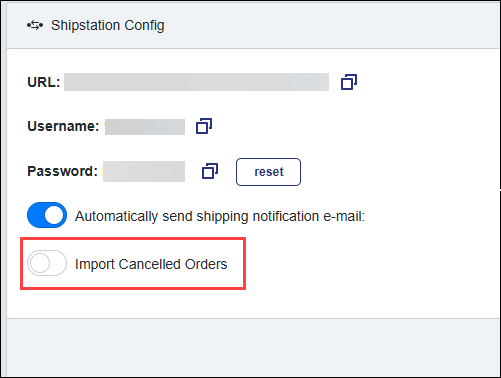Disable automatic shipping notification e-mail toggle

click(x=47, y=215)
